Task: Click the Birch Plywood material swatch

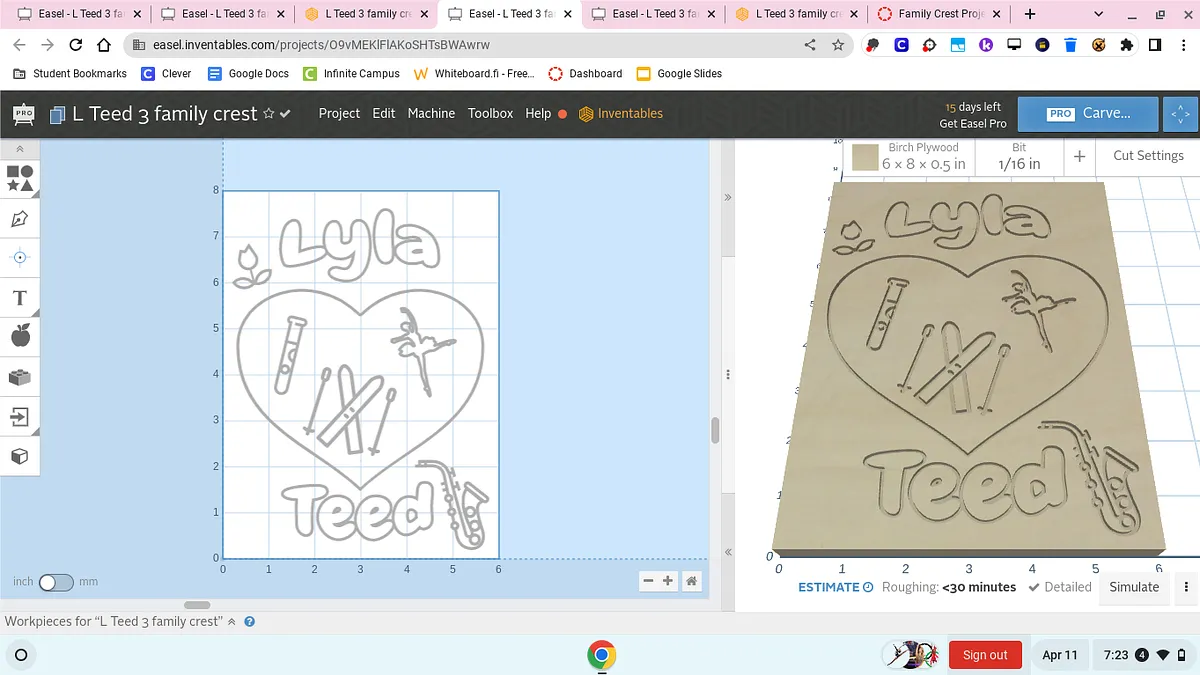Action: click(x=864, y=157)
